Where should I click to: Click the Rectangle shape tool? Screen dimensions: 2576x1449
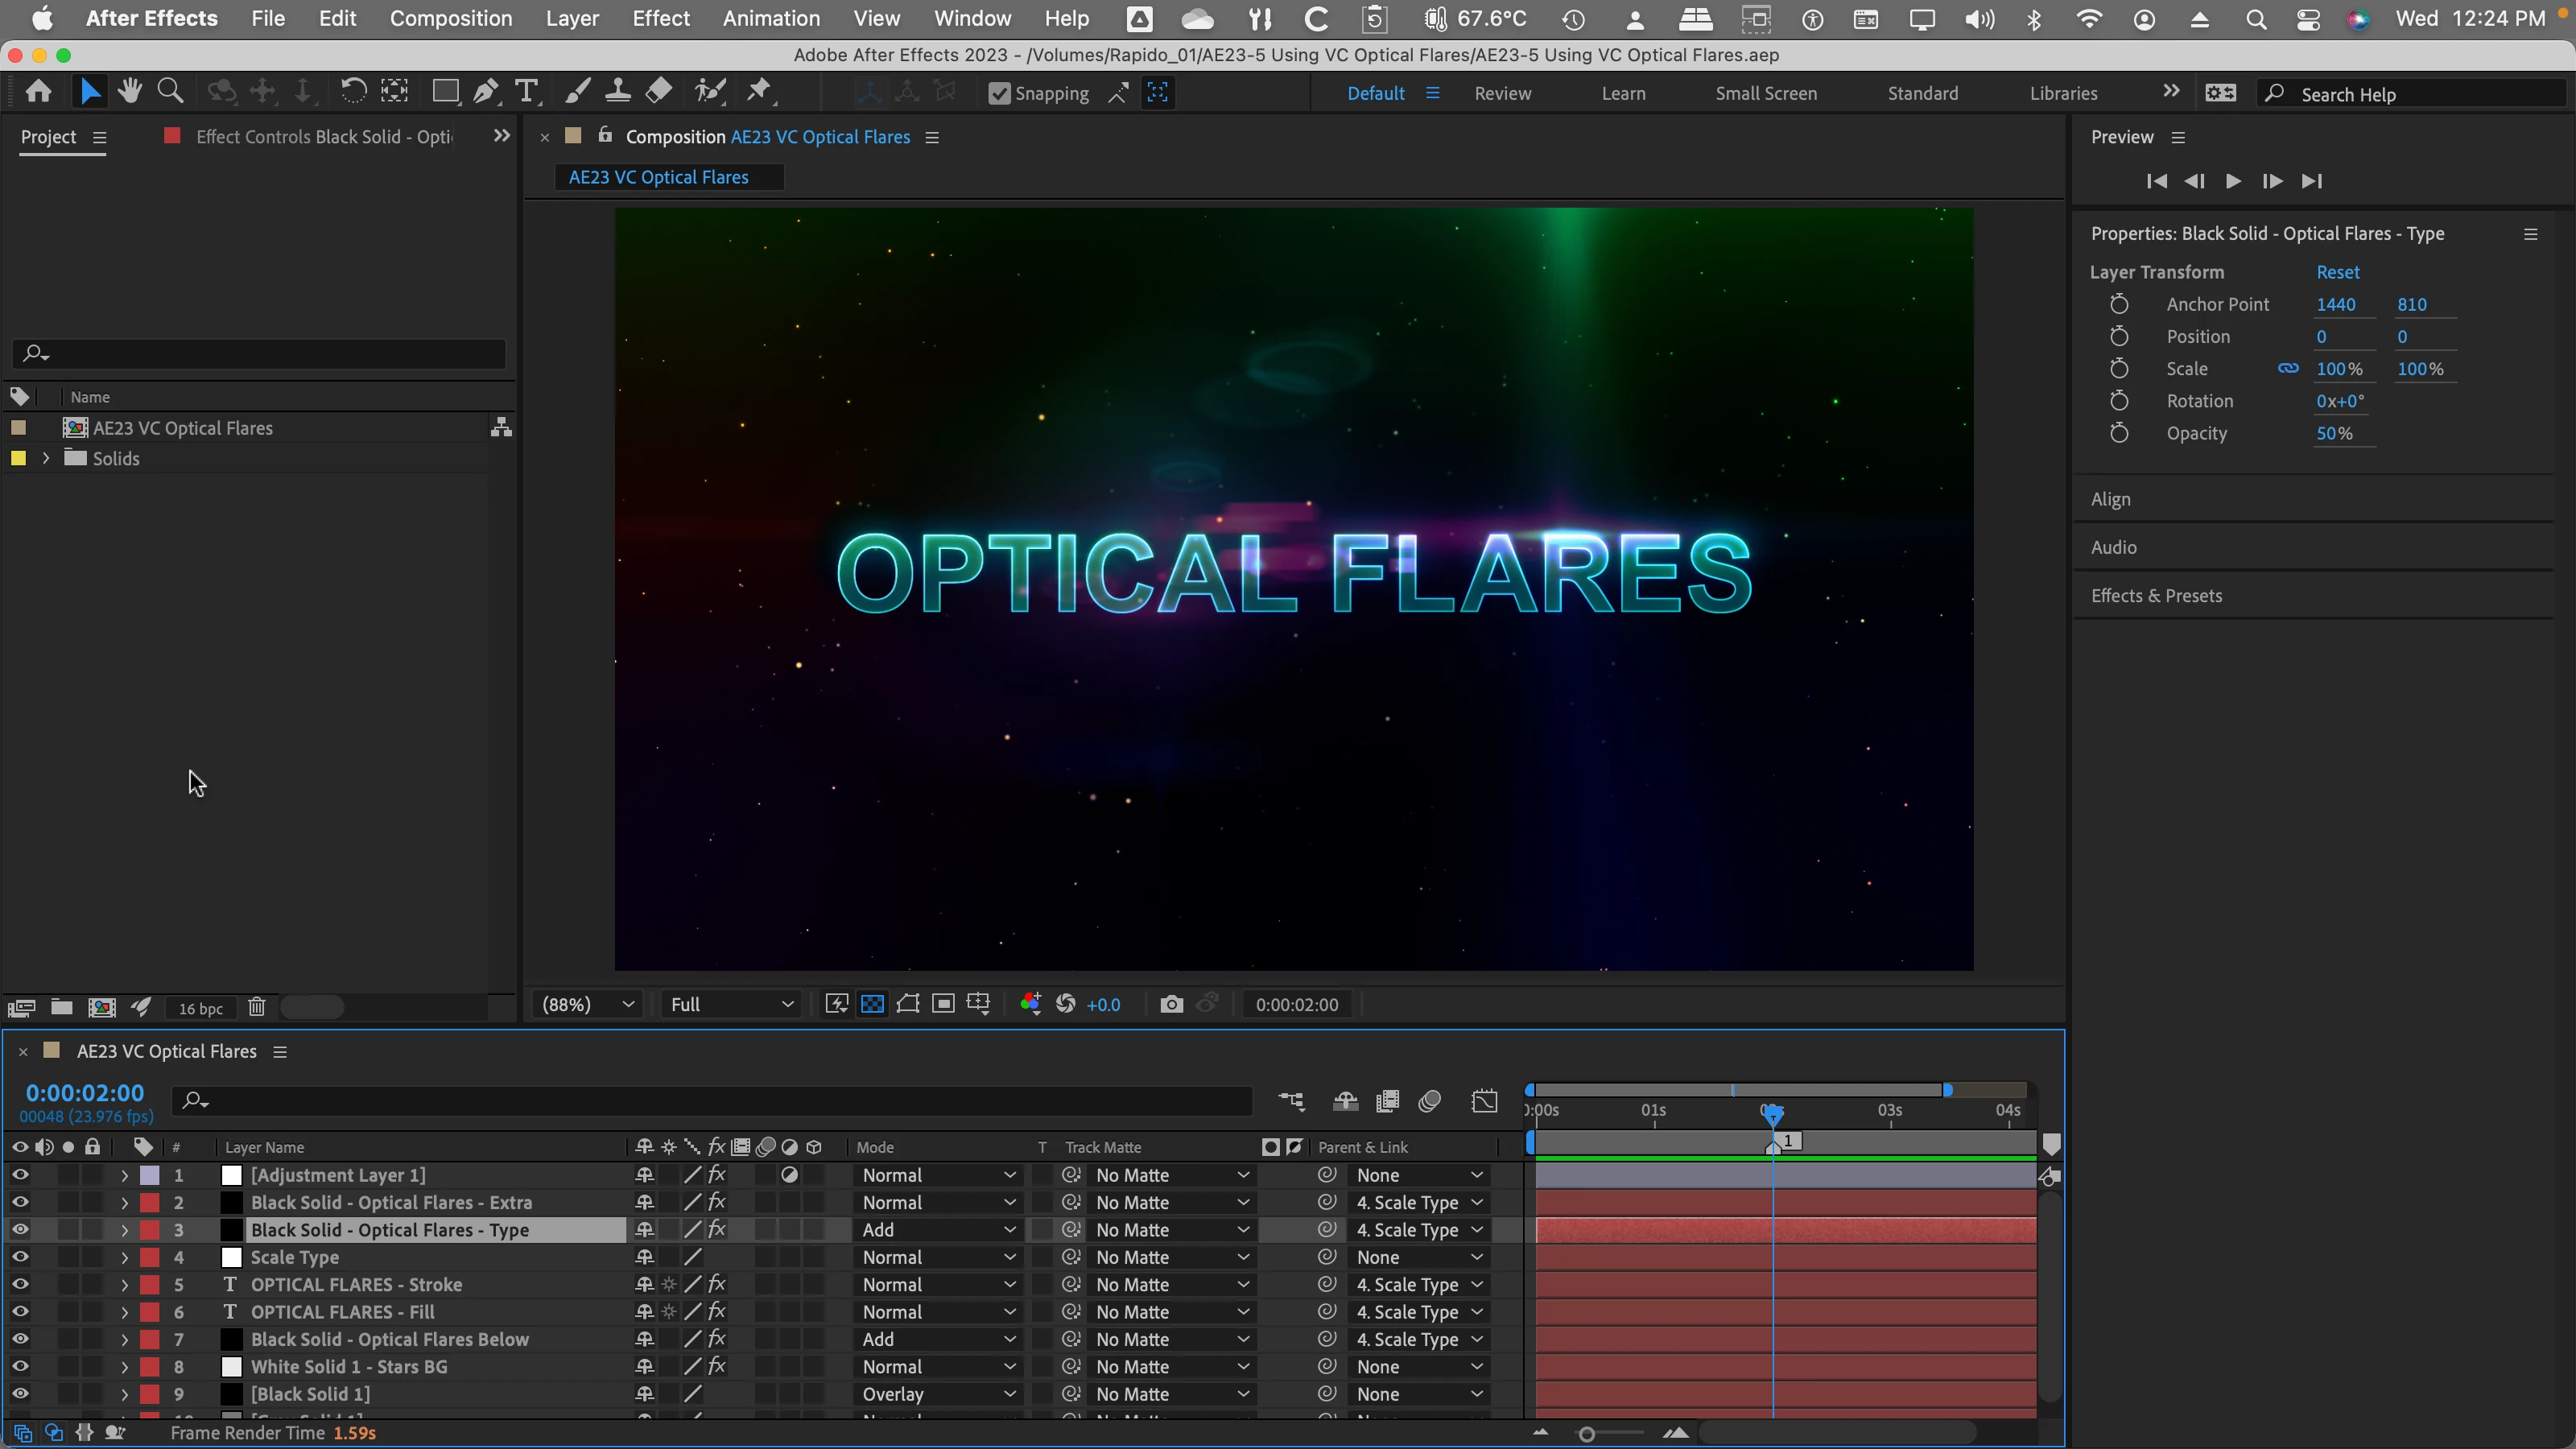pos(445,92)
